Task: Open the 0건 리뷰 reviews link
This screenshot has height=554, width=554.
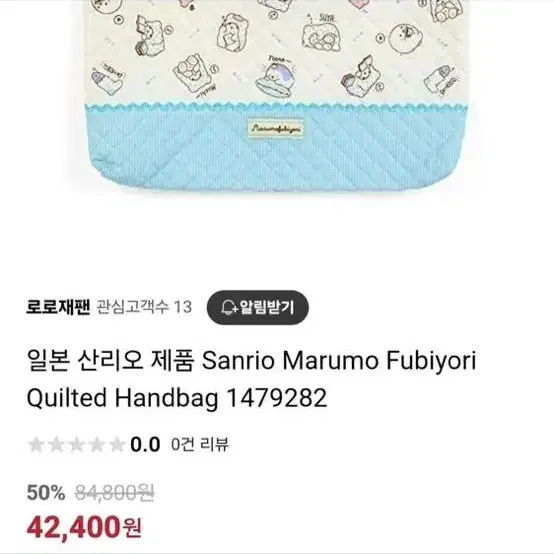Action: [200, 444]
